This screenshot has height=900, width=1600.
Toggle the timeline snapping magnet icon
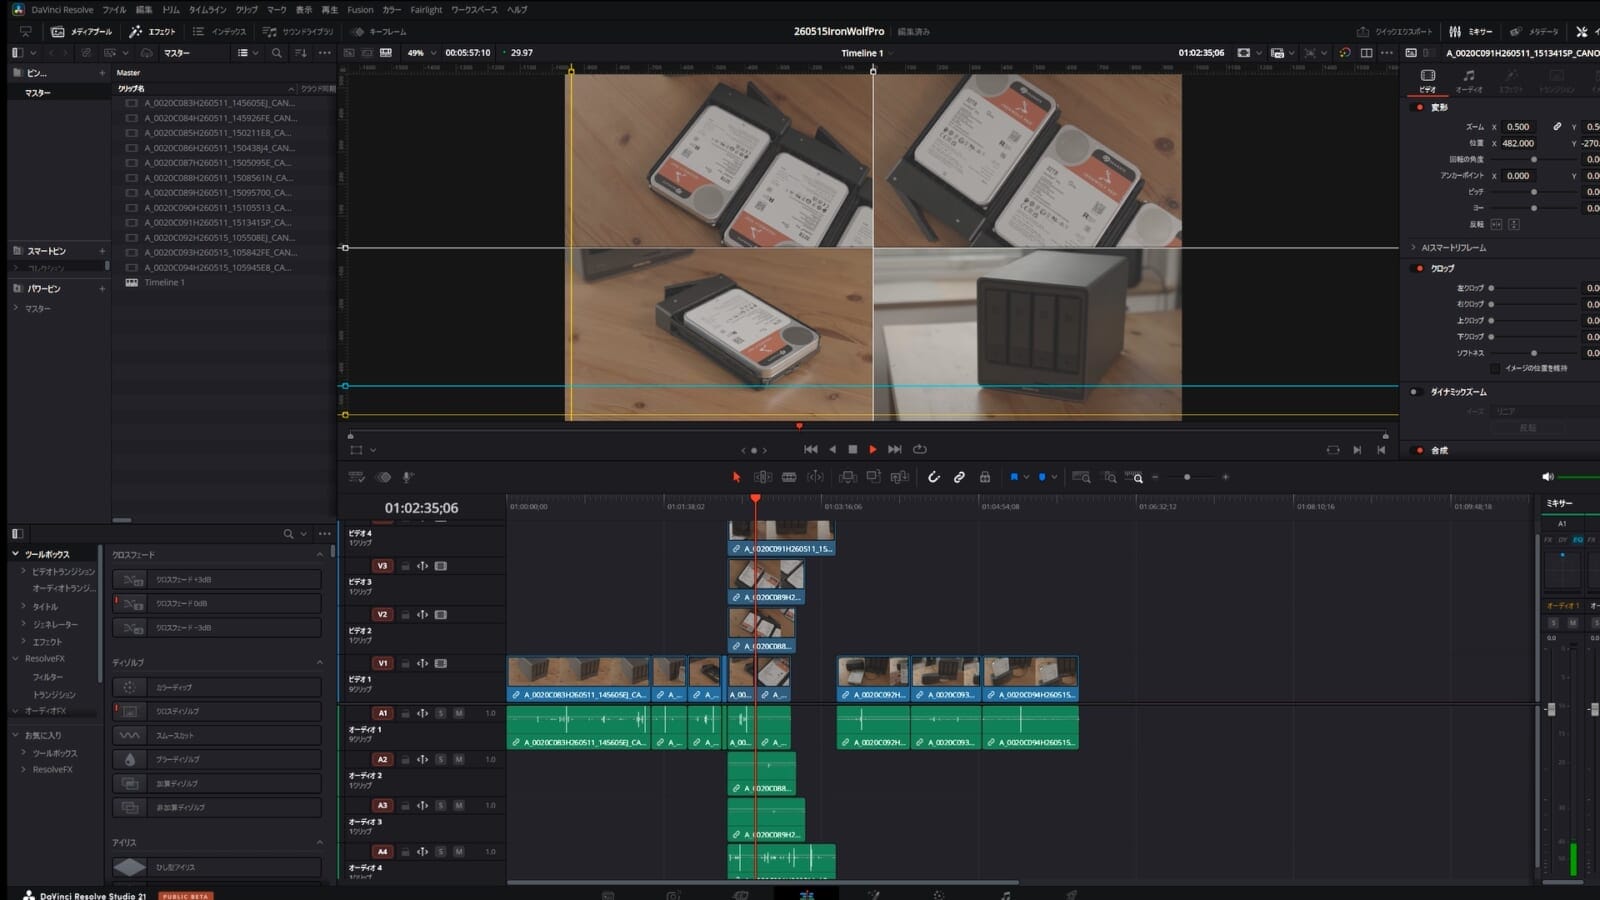(933, 477)
